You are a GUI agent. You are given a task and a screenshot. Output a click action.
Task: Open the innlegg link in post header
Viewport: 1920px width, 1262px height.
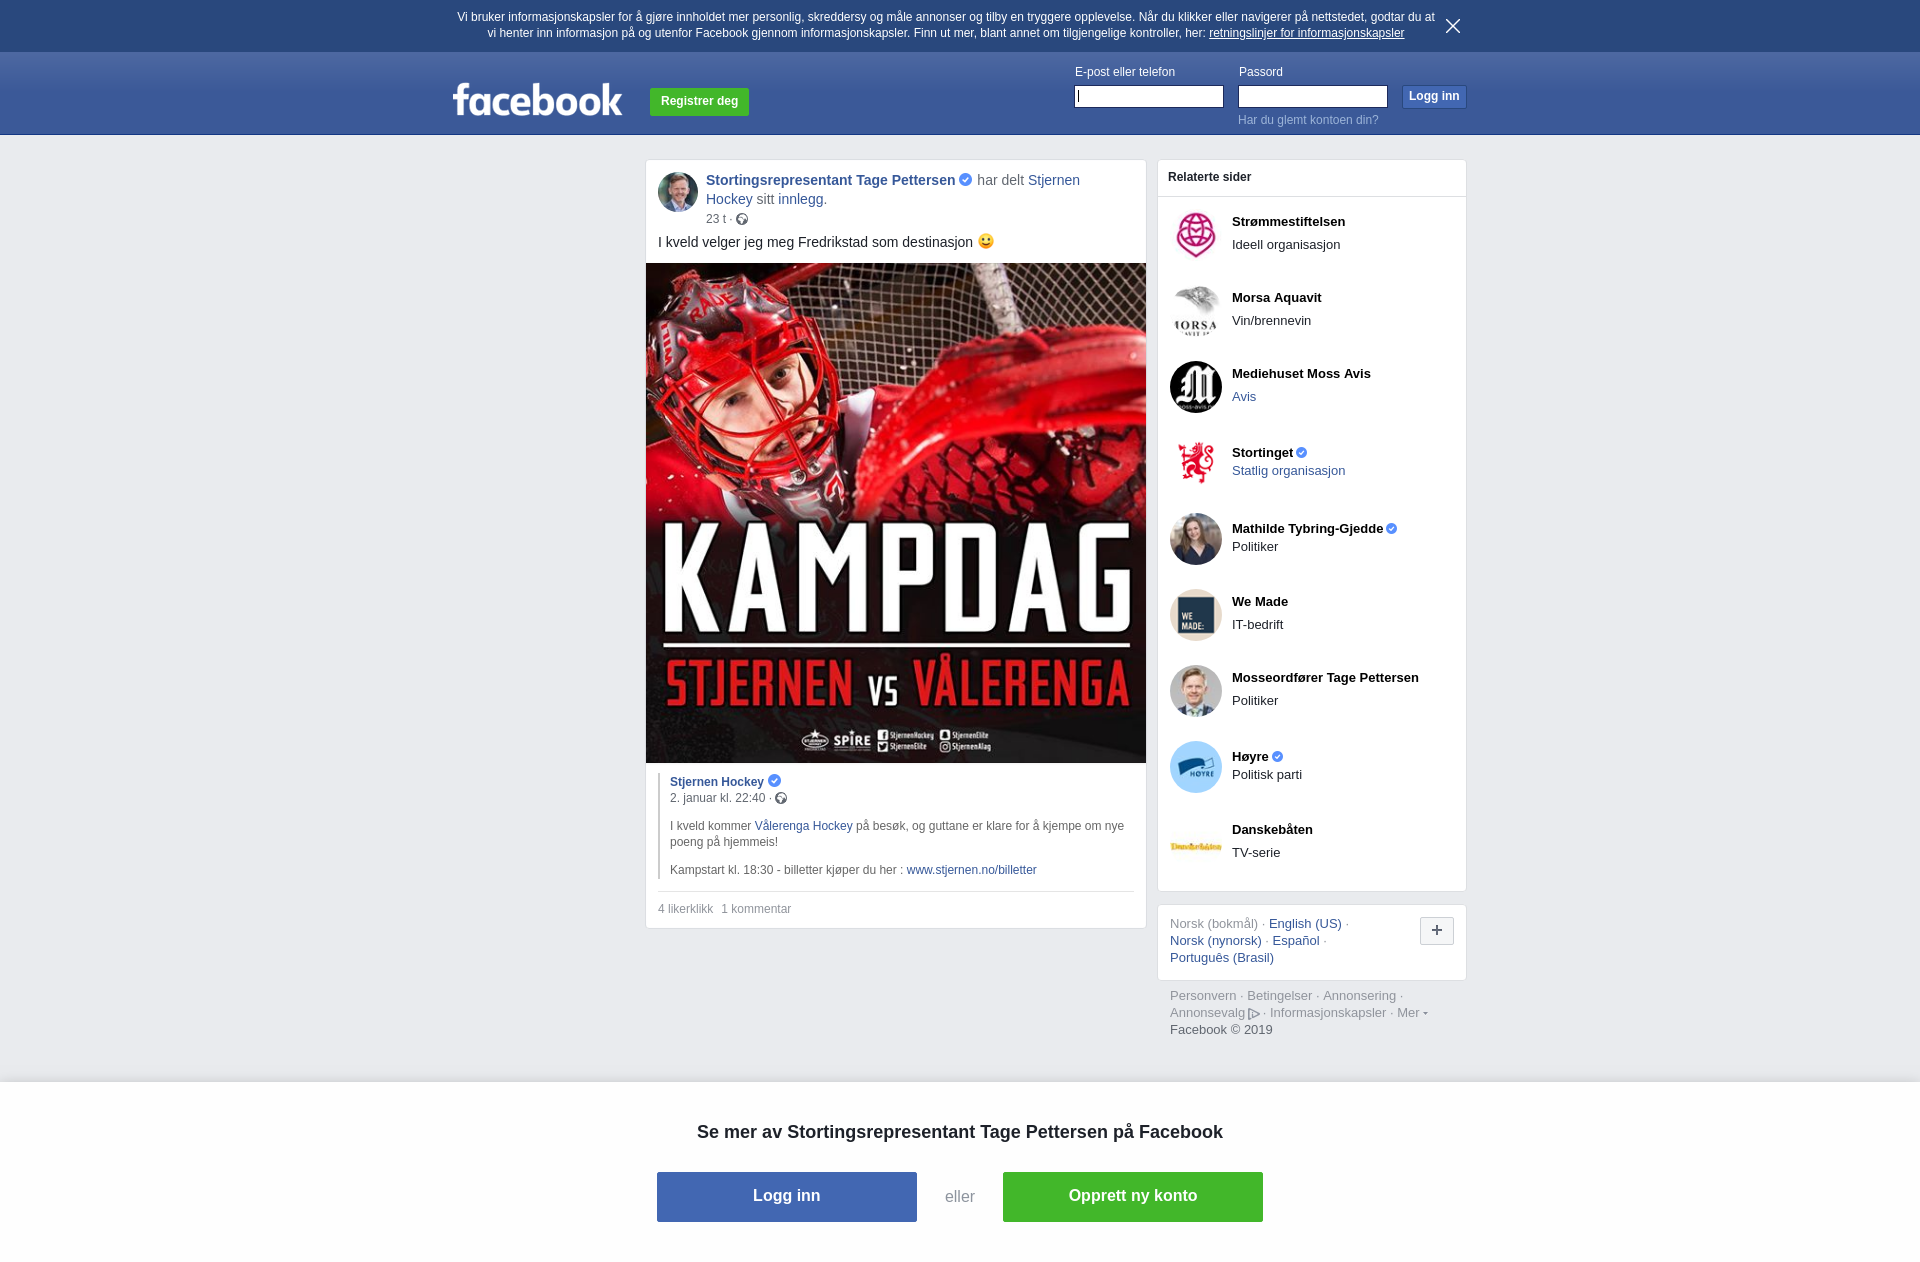pos(801,199)
